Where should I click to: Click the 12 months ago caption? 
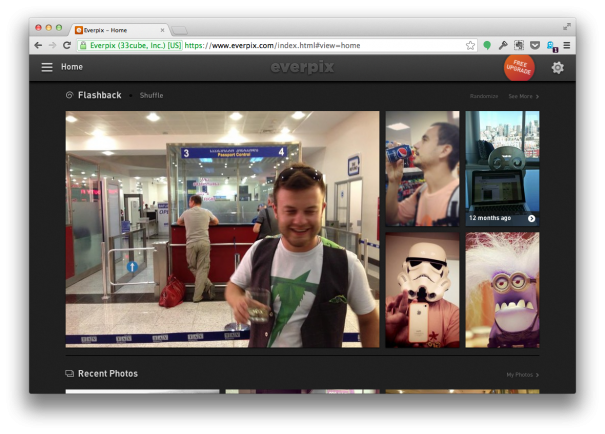tap(490, 218)
